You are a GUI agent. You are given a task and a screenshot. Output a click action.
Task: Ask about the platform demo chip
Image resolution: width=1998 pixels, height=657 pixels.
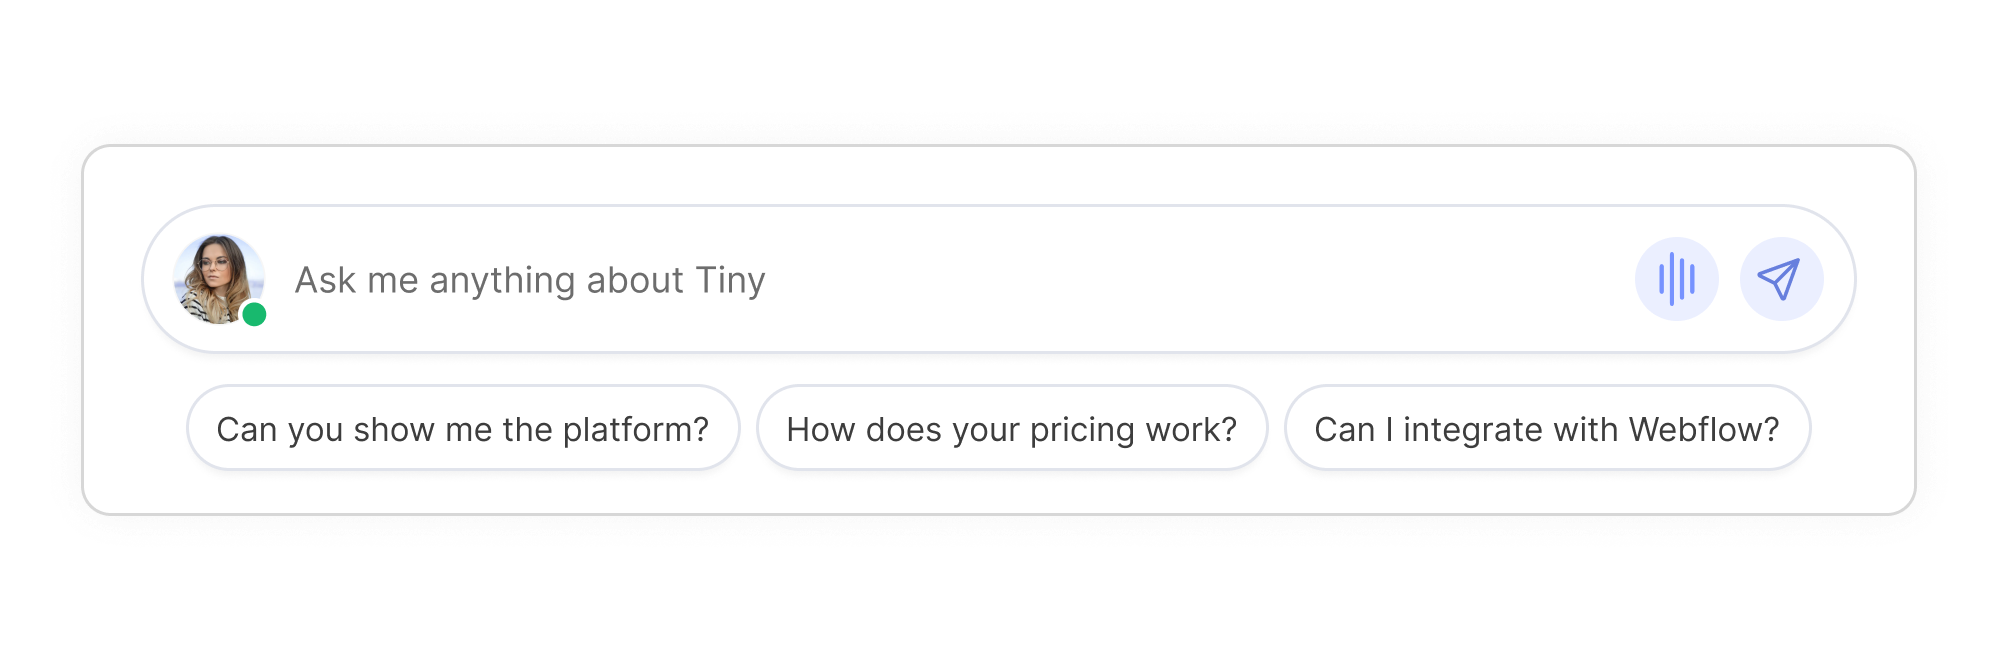click(463, 429)
